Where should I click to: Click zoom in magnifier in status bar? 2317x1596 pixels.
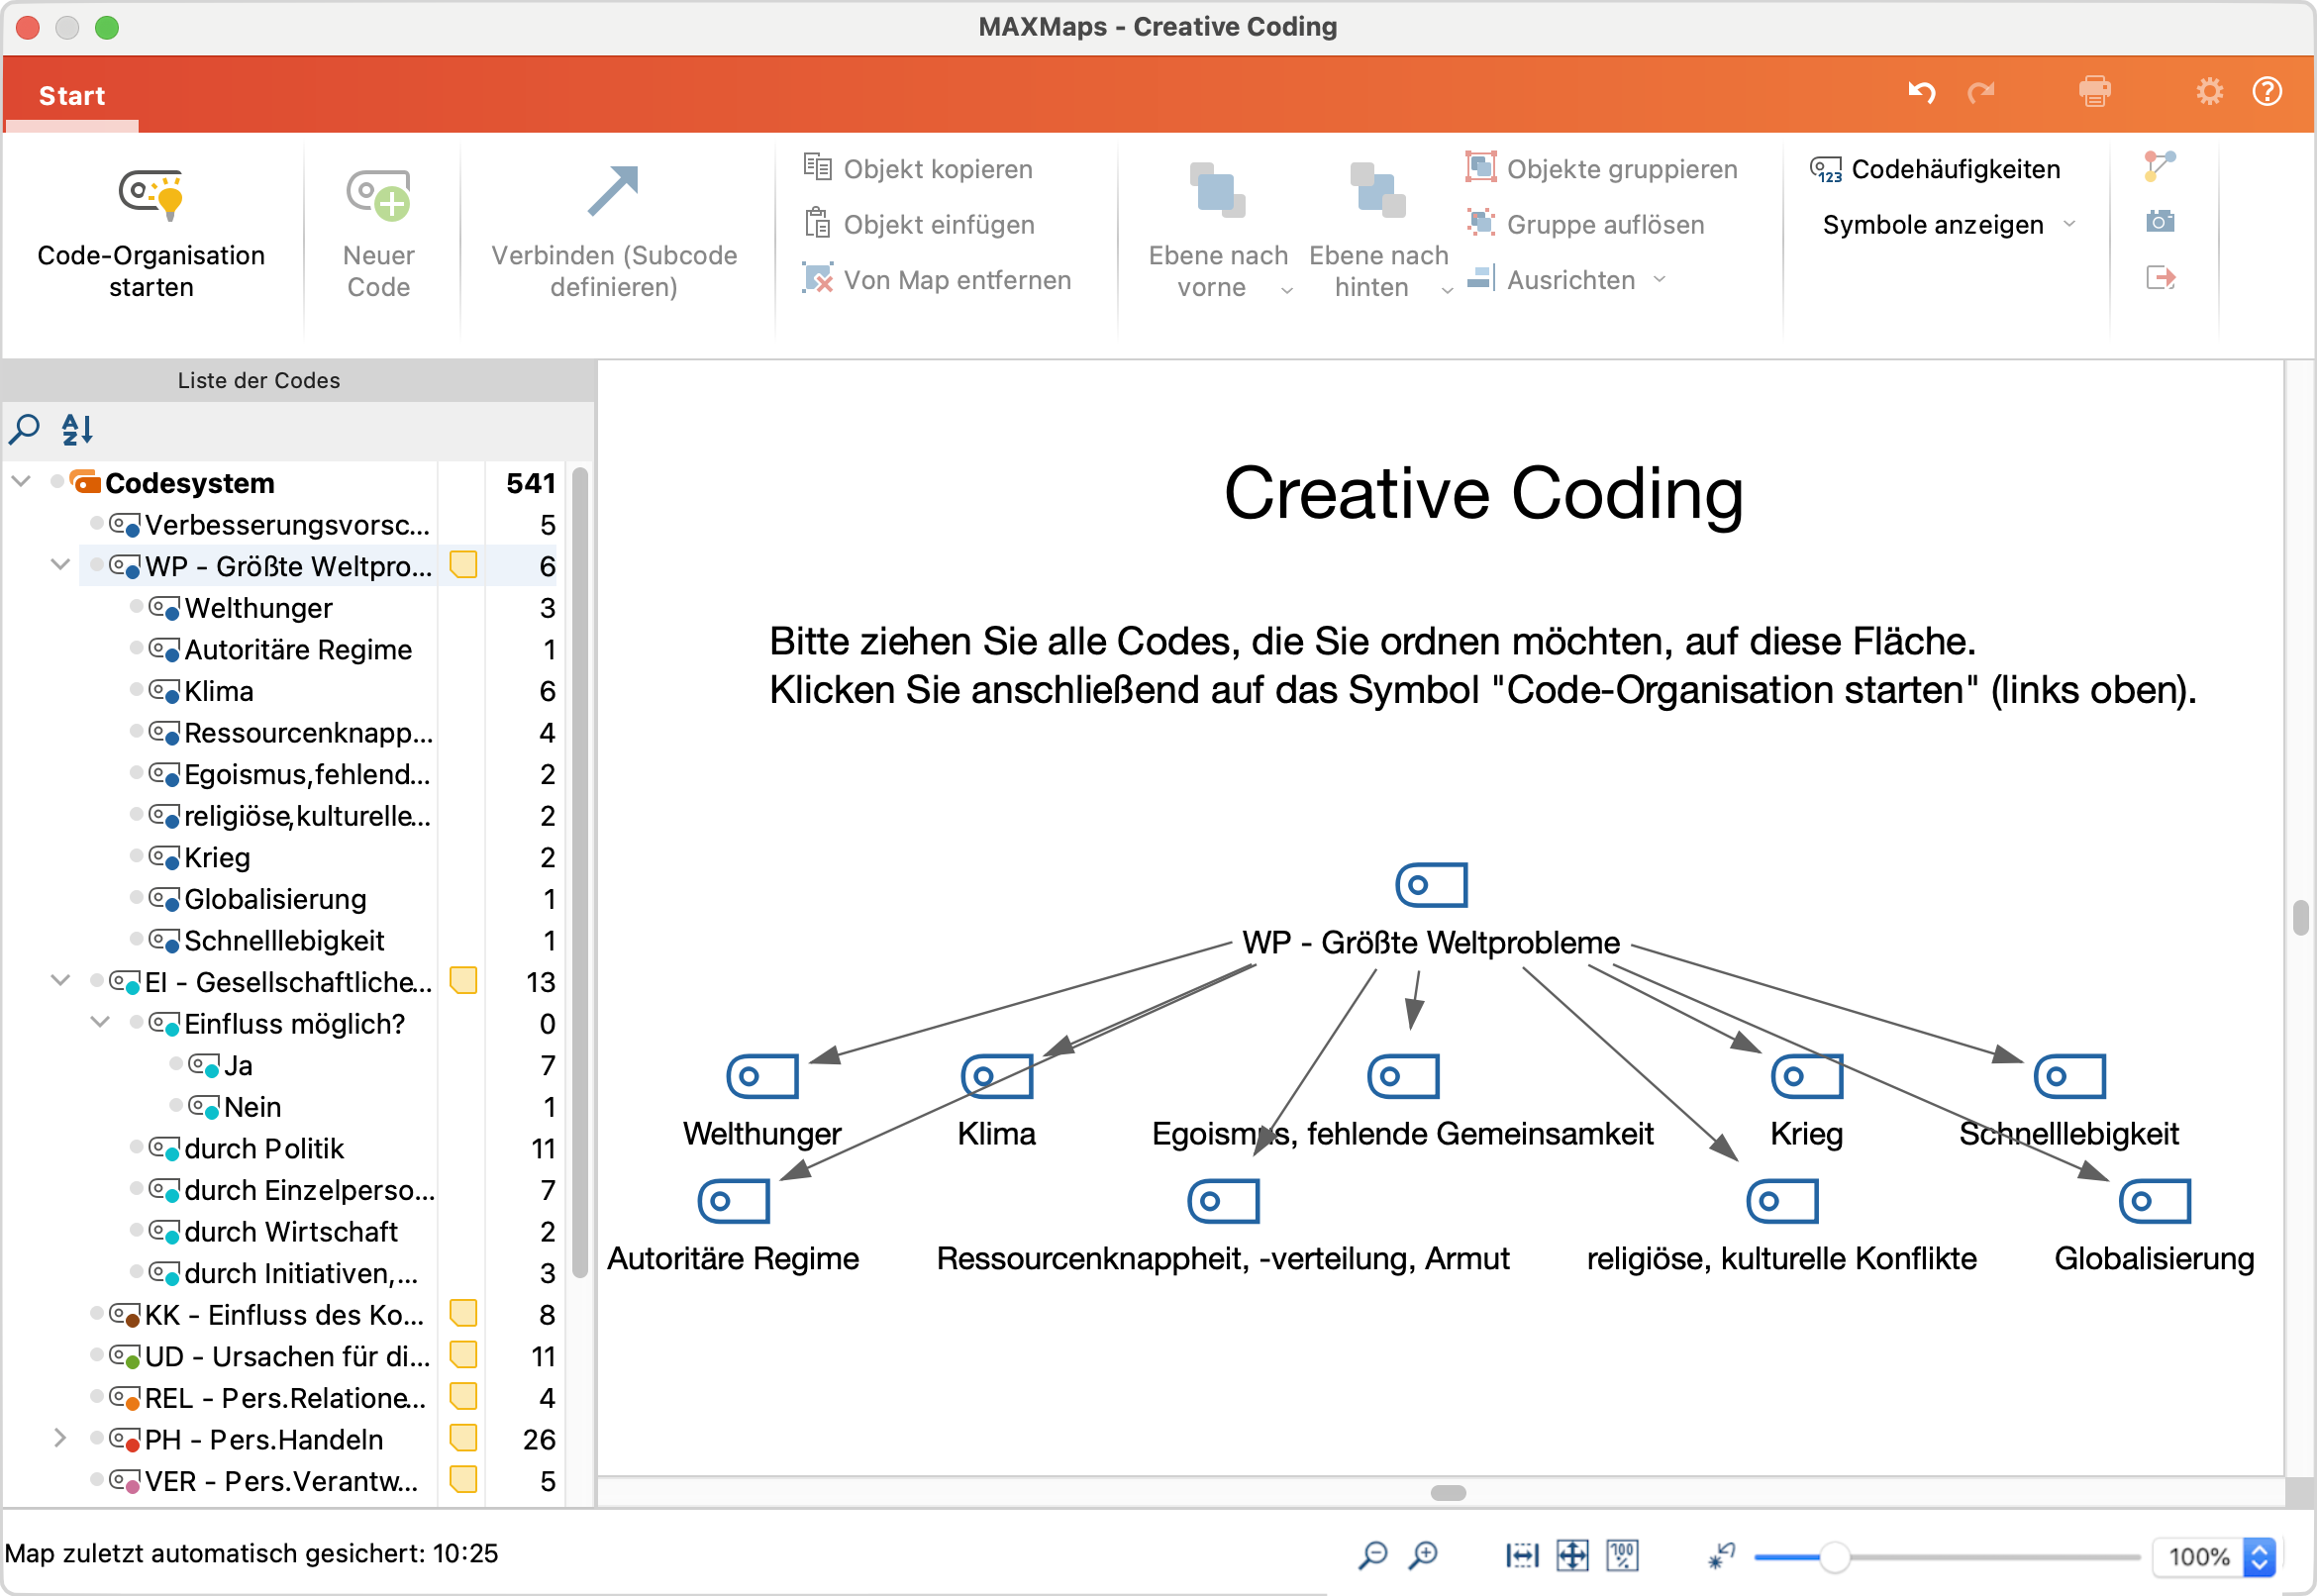click(1423, 1555)
